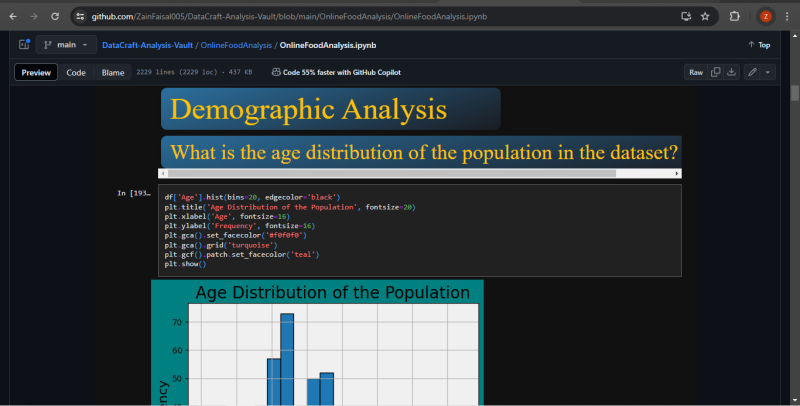Click the pencil edit file icon
Viewport: 800px width, 406px height.
click(x=752, y=72)
